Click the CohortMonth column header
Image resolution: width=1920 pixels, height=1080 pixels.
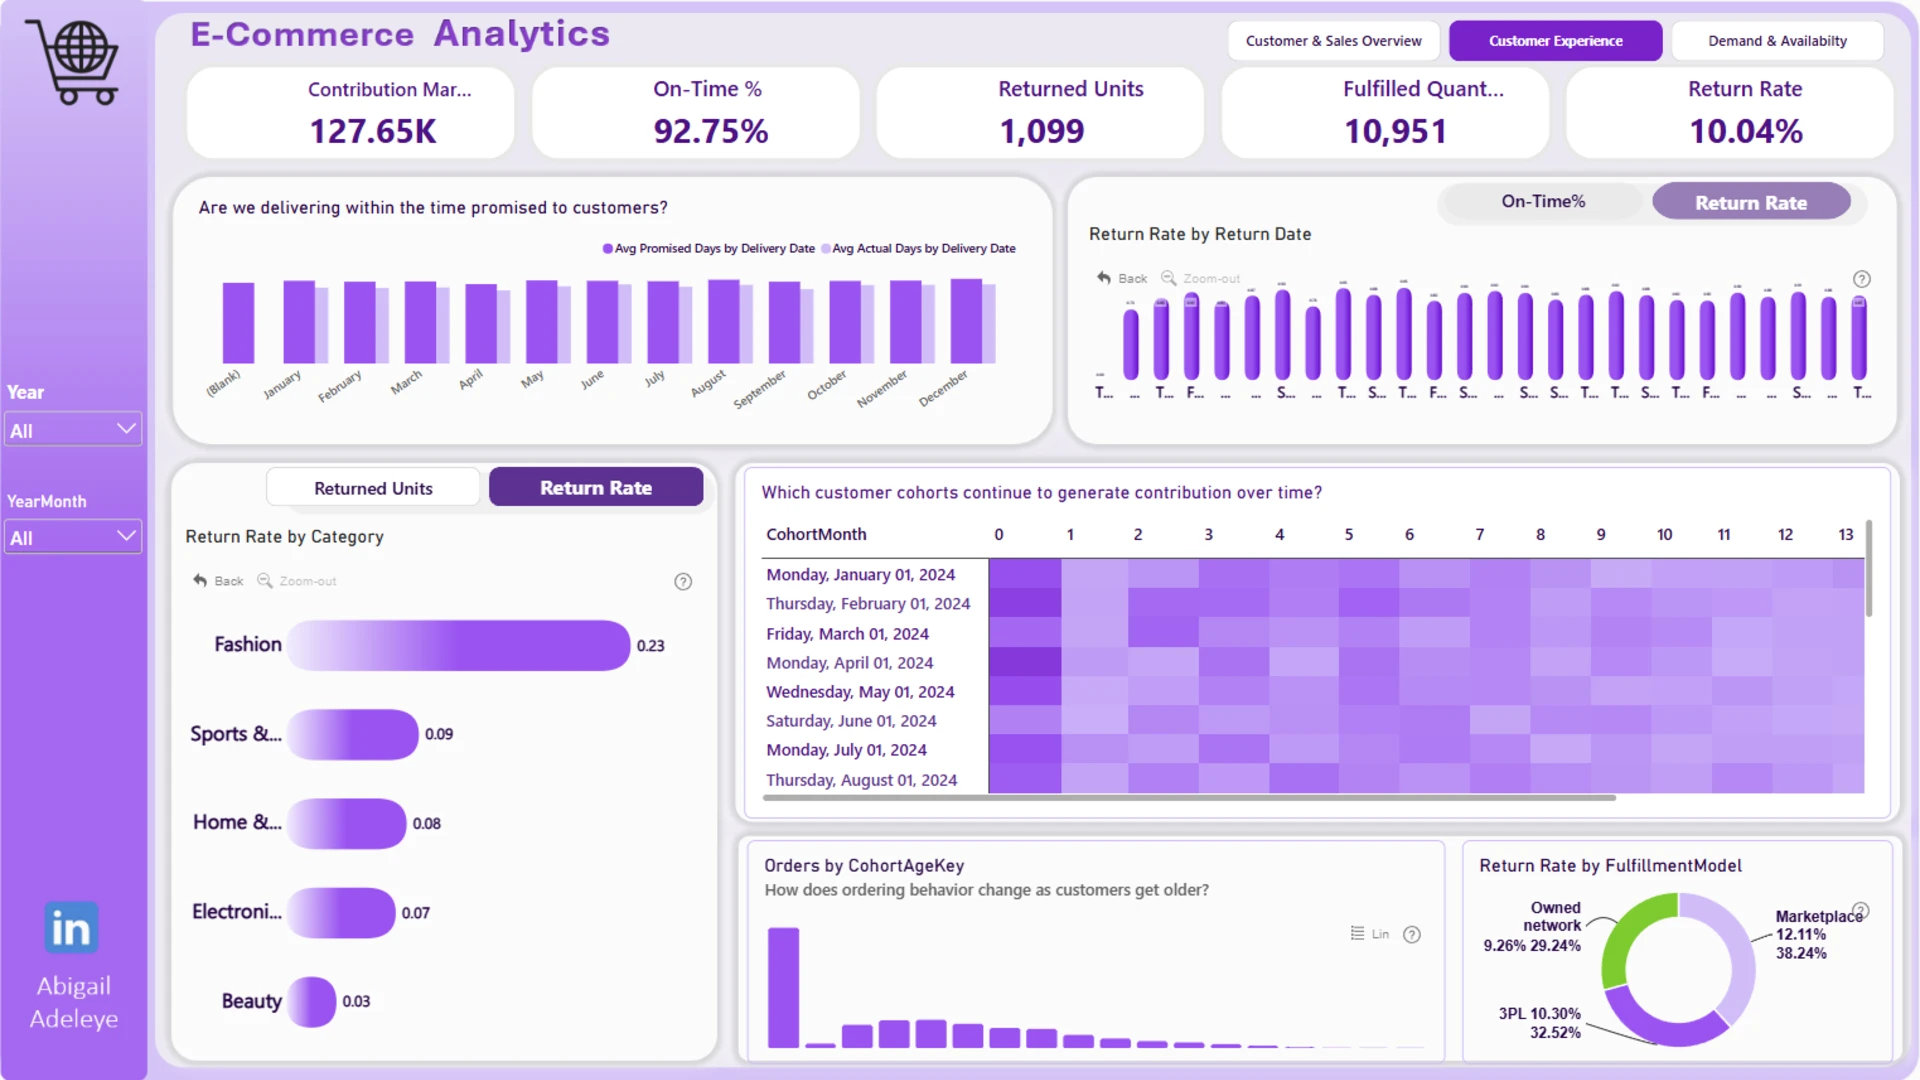(x=816, y=534)
